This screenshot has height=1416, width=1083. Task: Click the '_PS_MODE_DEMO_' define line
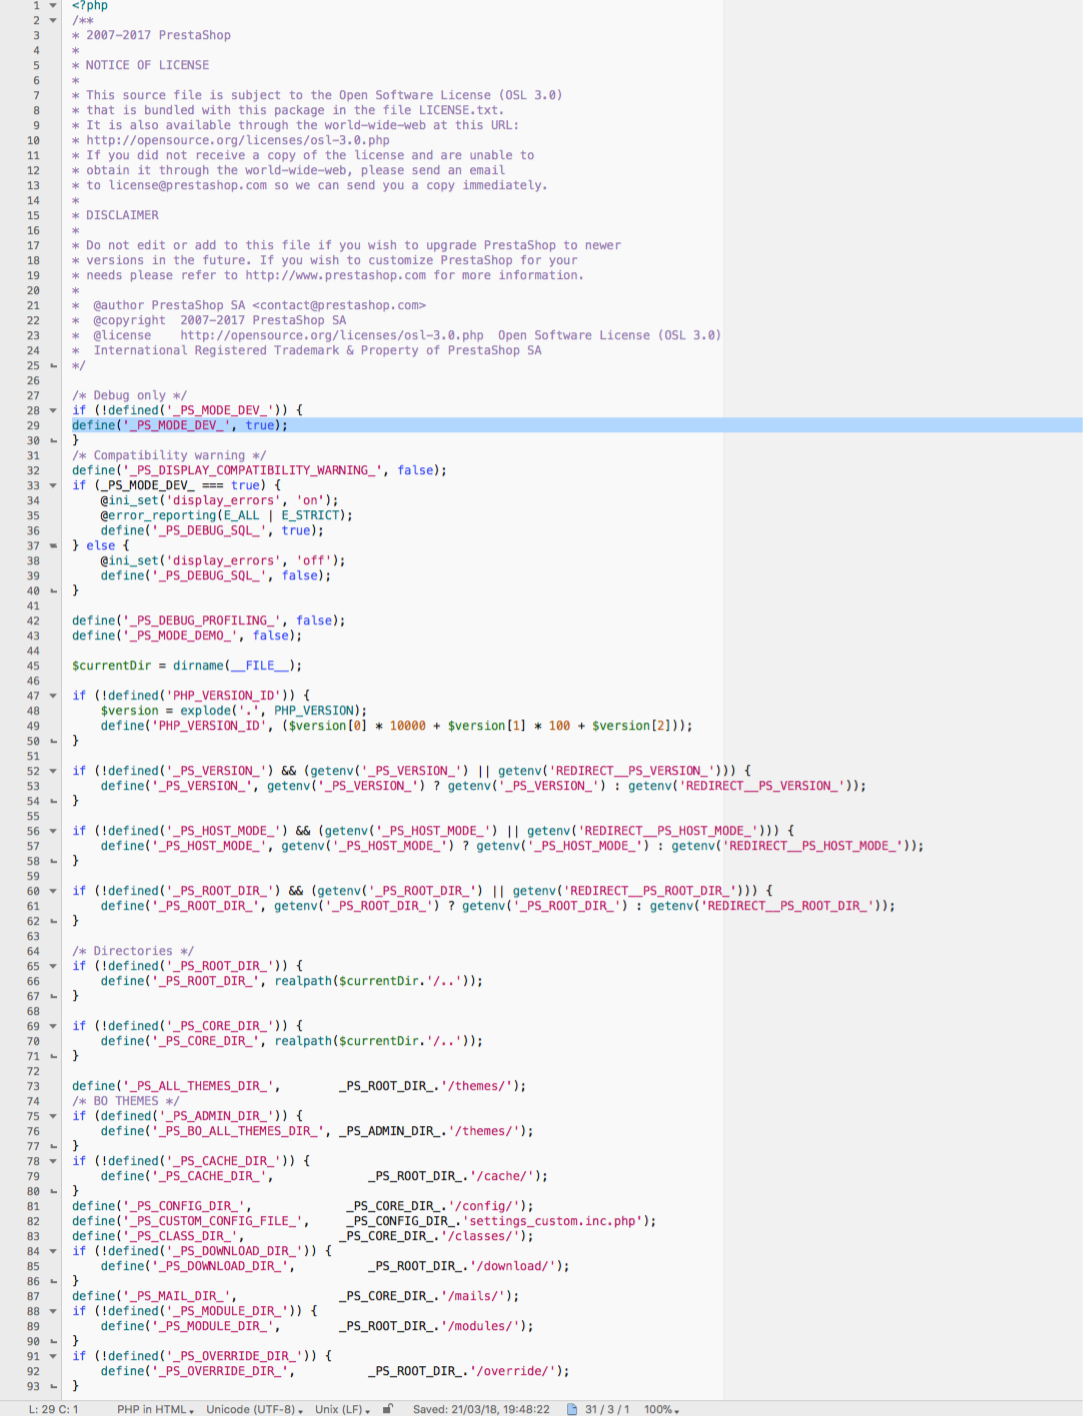(x=187, y=635)
